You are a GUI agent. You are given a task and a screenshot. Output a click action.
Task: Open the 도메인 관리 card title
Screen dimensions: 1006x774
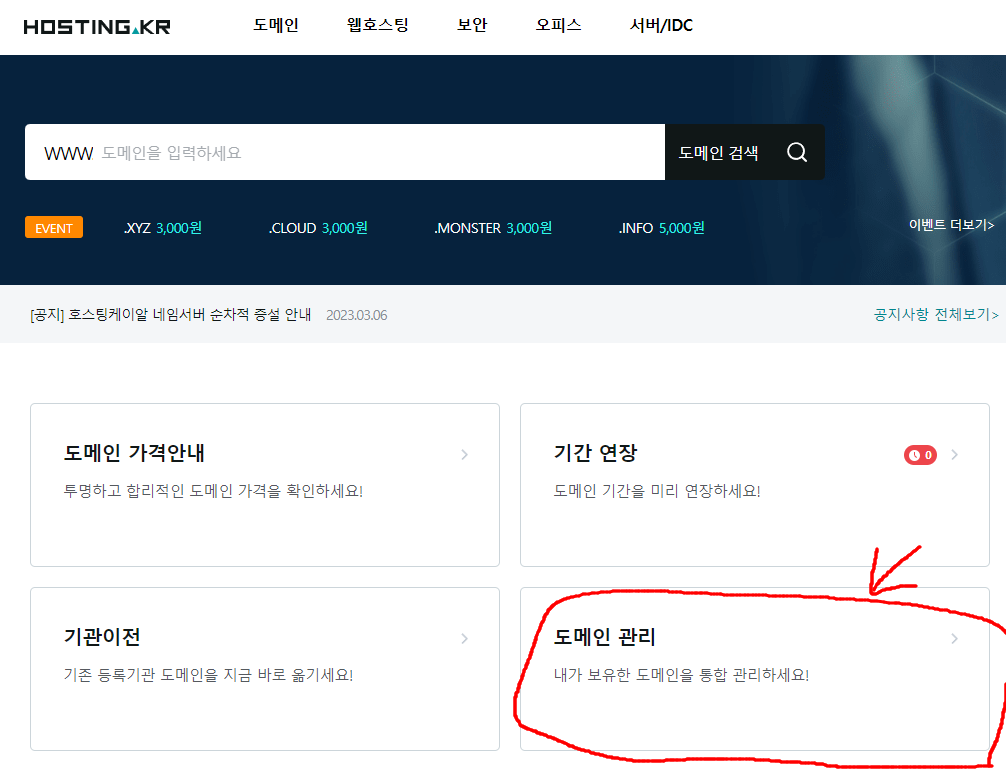pos(605,637)
